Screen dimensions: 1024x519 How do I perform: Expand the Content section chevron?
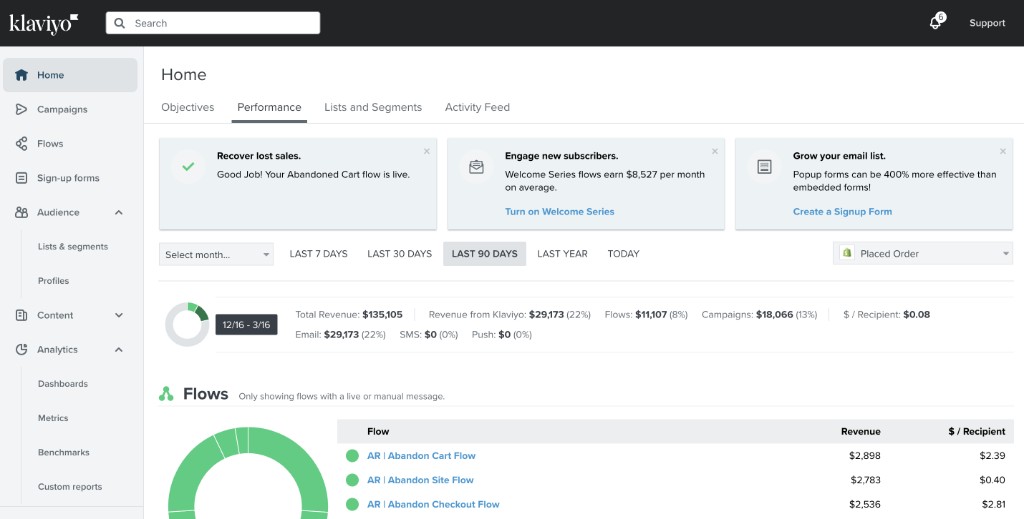point(119,315)
